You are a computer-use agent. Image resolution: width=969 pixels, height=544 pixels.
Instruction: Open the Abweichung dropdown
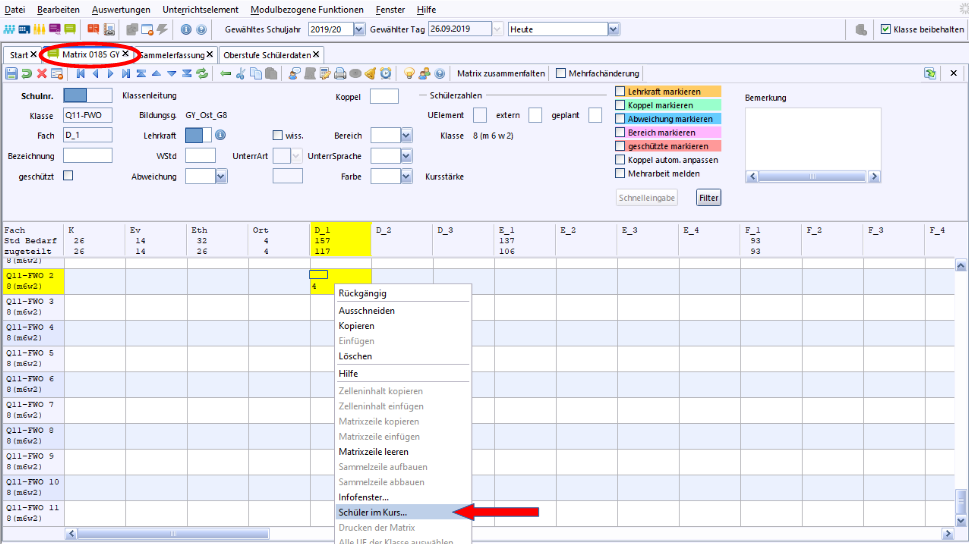point(221,176)
